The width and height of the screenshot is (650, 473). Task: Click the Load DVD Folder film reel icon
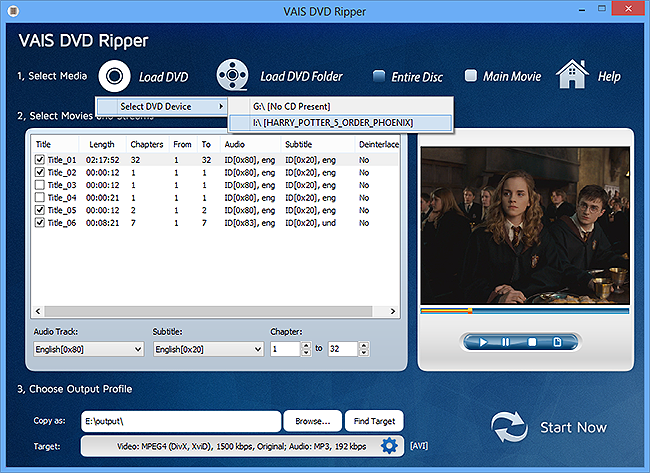[x=232, y=75]
